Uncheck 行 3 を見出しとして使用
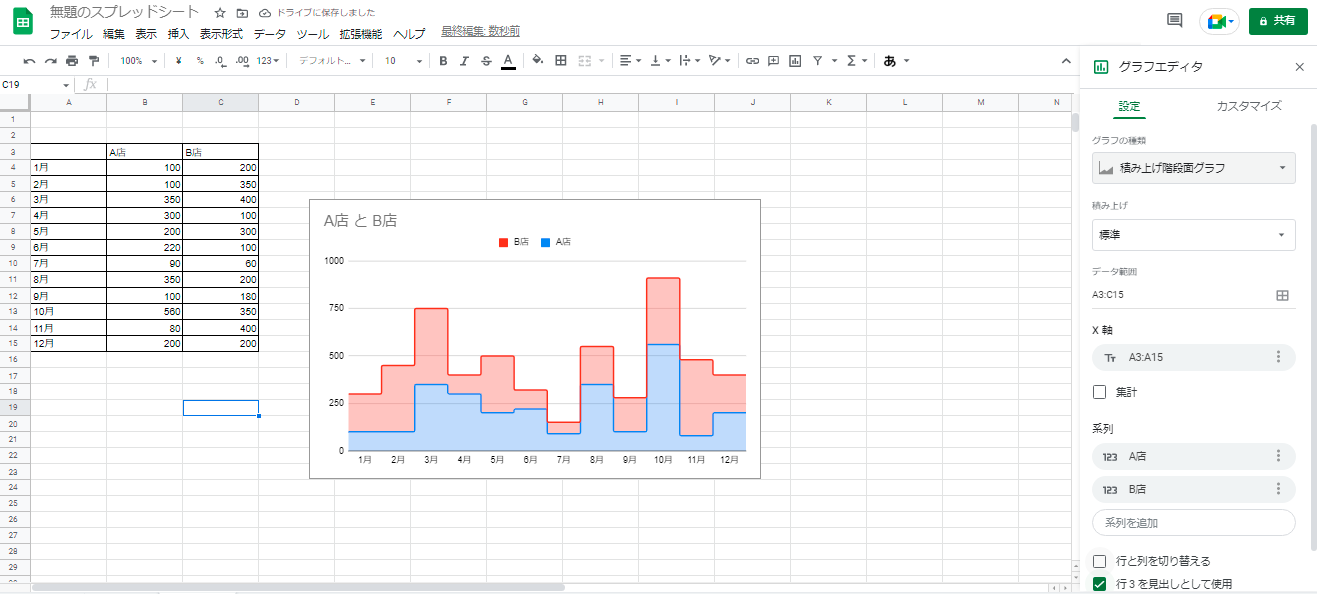Screen dimensions: 1317x594 [1100, 584]
